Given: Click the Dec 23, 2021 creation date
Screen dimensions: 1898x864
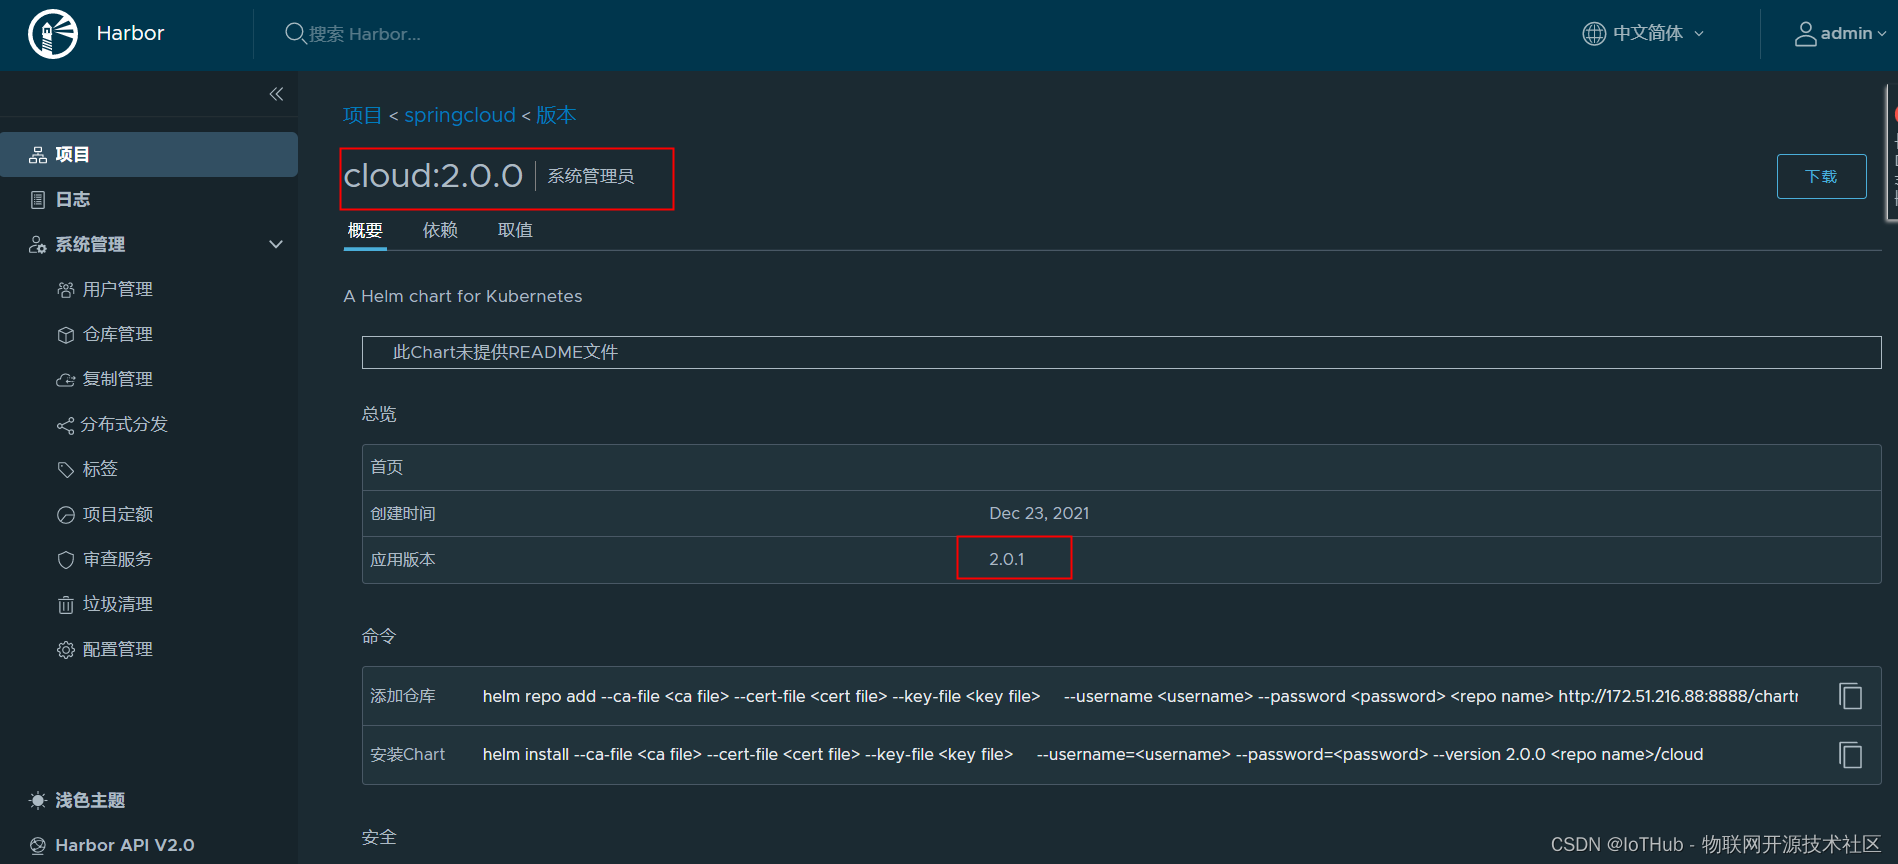Looking at the screenshot, I should [x=1039, y=514].
